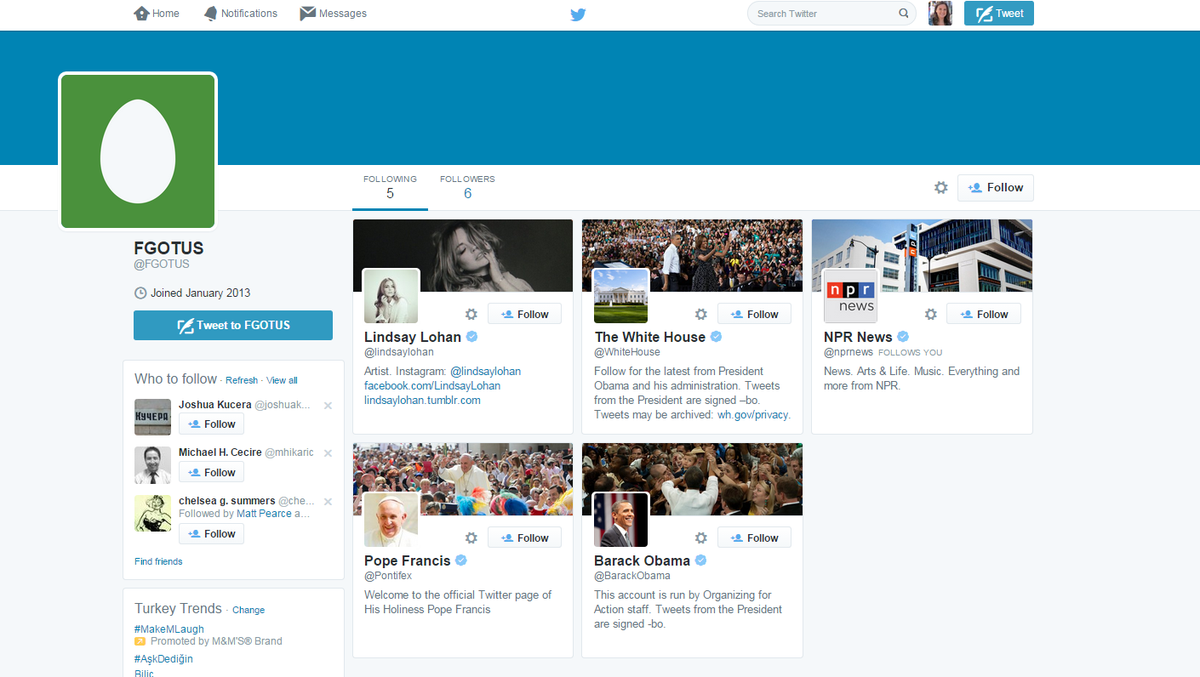The image size is (1200, 677).
Task: Open NPR News profile name
Action: [858, 337]
